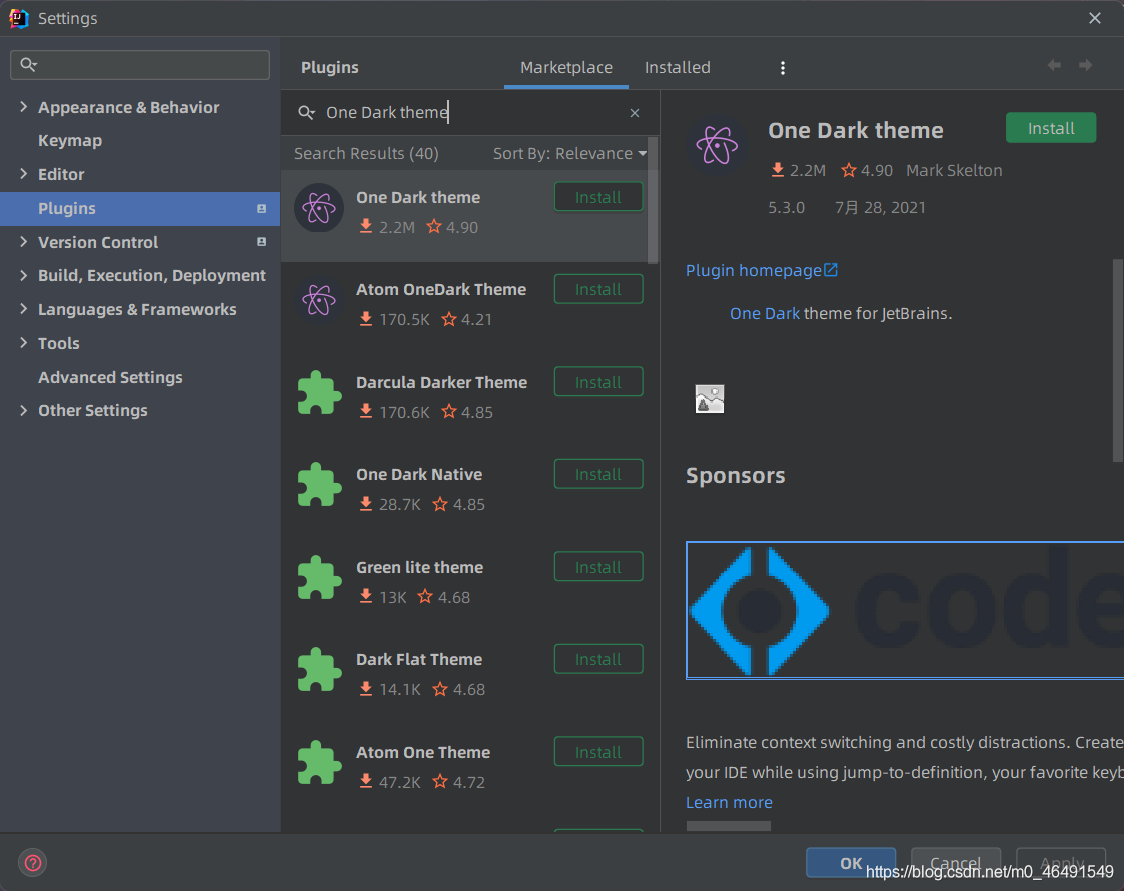Click the Atom OneDark Theme atom icon
Viewport: 1124px width, 891px height.
point(319,300)
